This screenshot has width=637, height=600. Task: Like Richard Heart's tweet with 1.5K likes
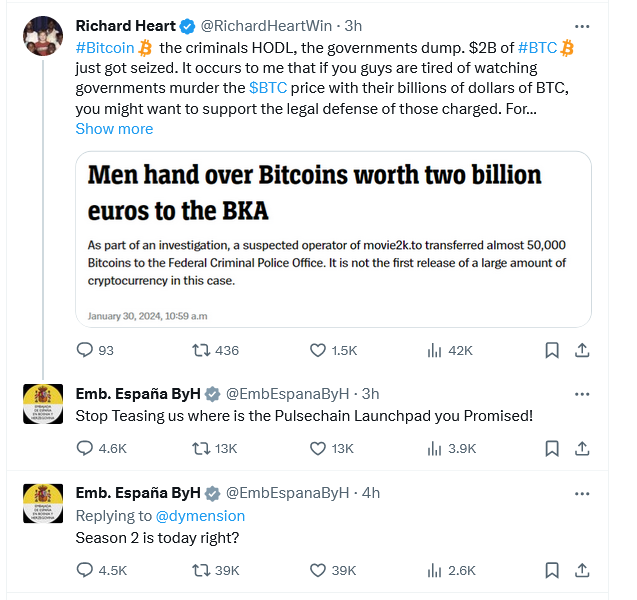pyautogui.click(x=318, y=350)
